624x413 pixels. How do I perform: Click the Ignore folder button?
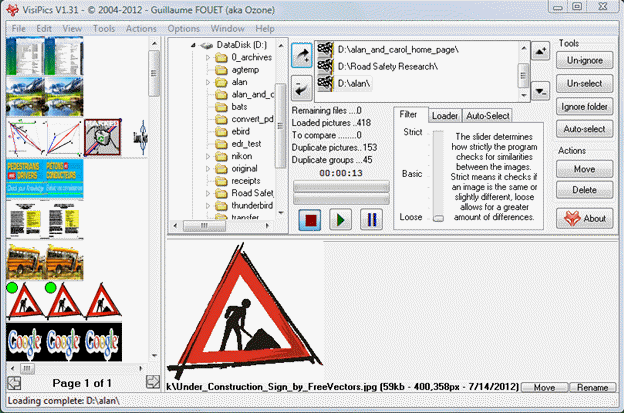coord(584,107)
